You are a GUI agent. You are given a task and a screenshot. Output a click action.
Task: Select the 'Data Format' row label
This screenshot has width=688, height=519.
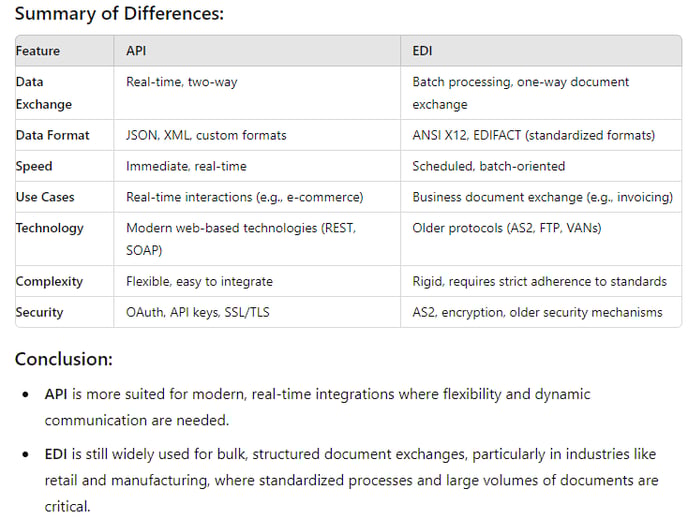52,135
